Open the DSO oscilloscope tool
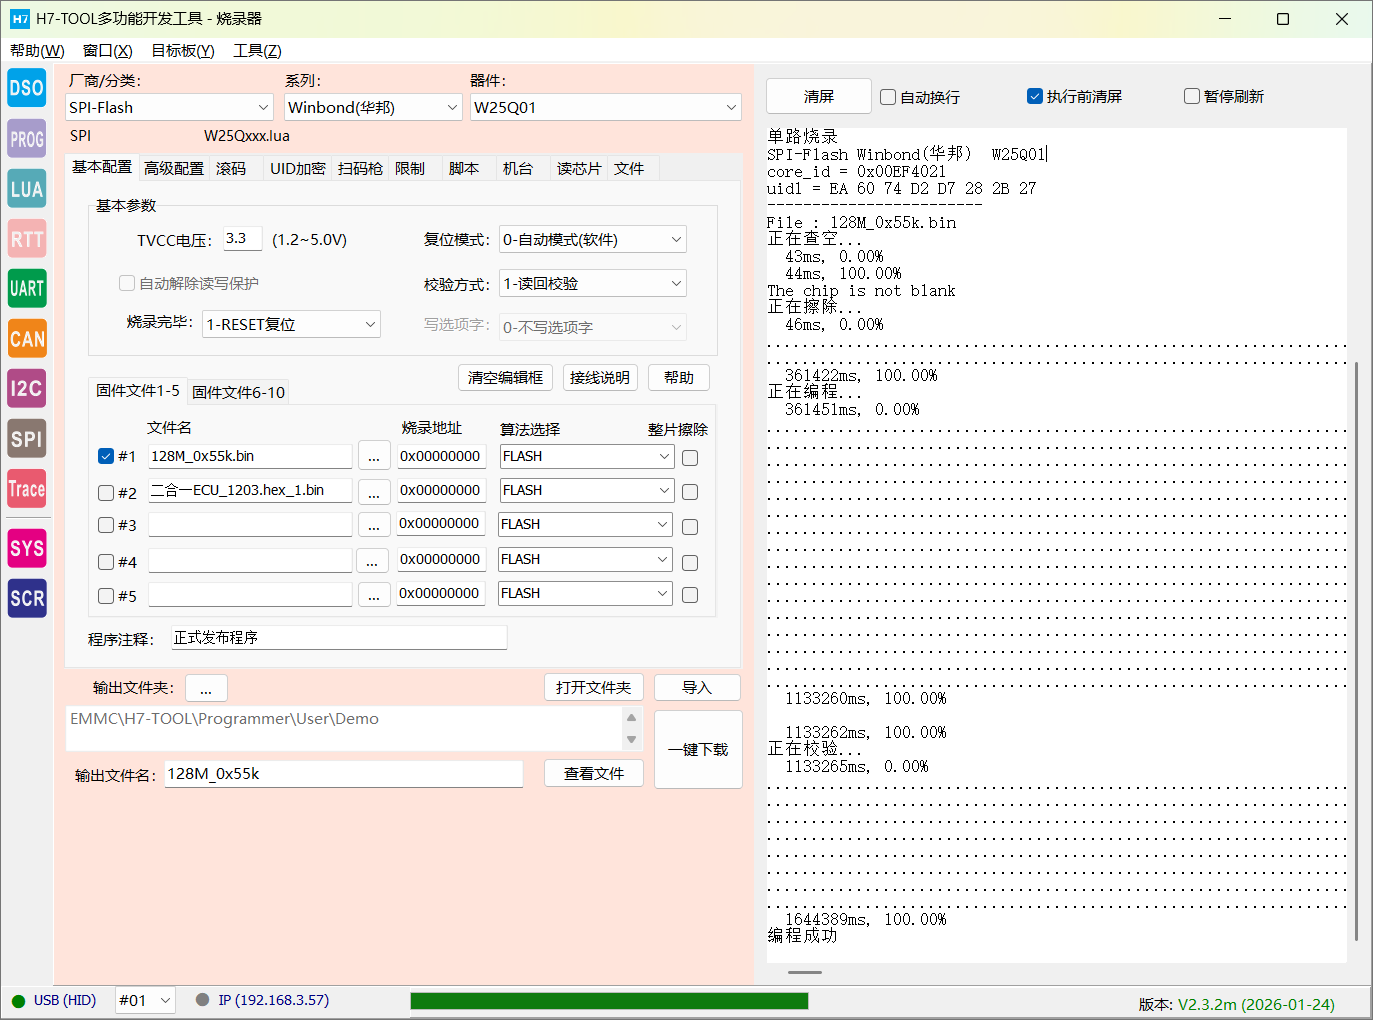Viewport: 1373px width, 1020px height. [x=27, y=88]
